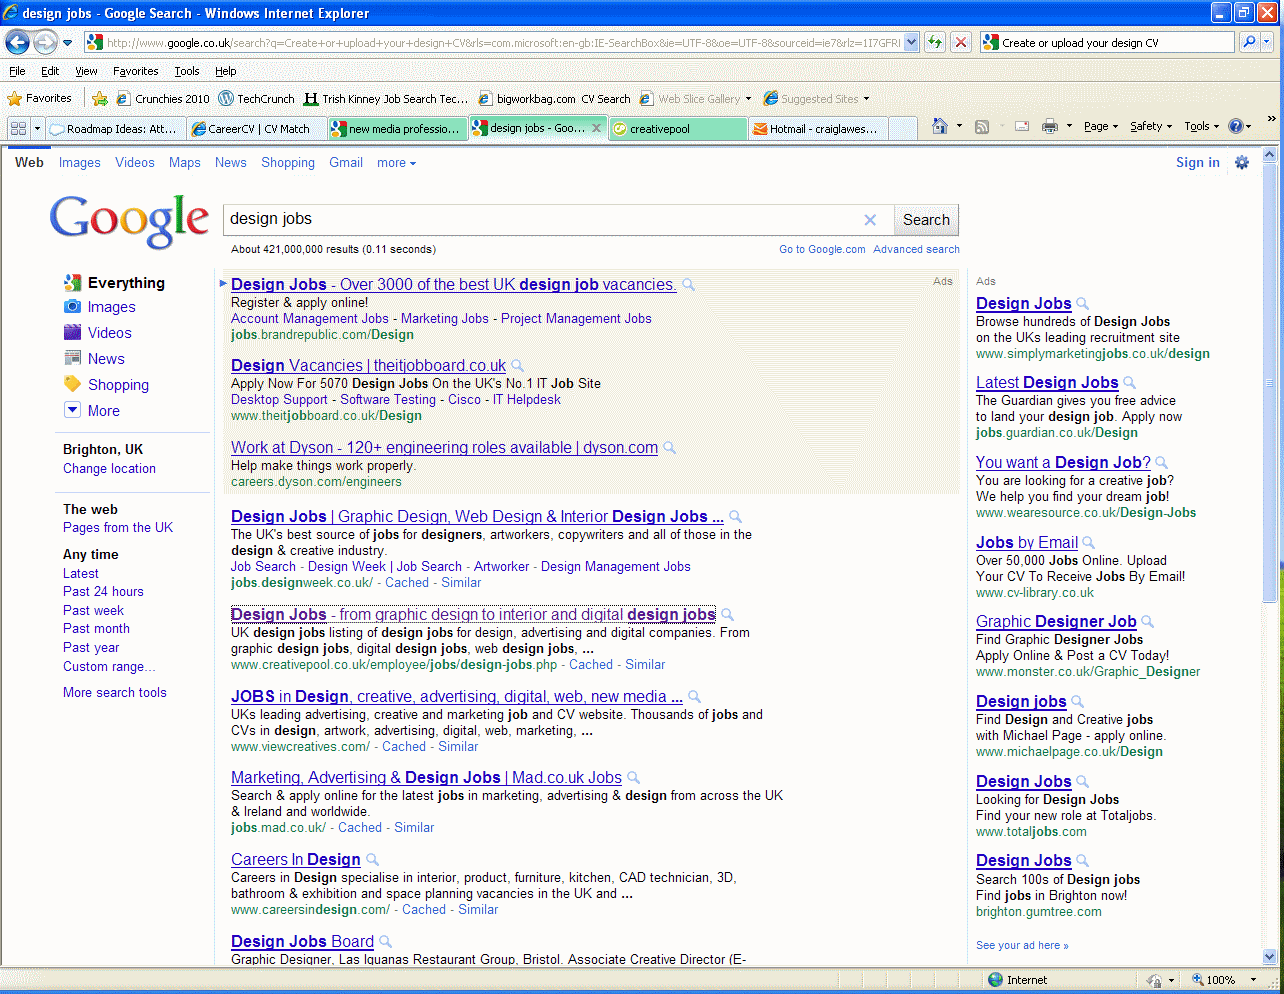
Task: Switch to the Roadmap Ideas tab
Action: pyautogui.click(x=116, y=128)
